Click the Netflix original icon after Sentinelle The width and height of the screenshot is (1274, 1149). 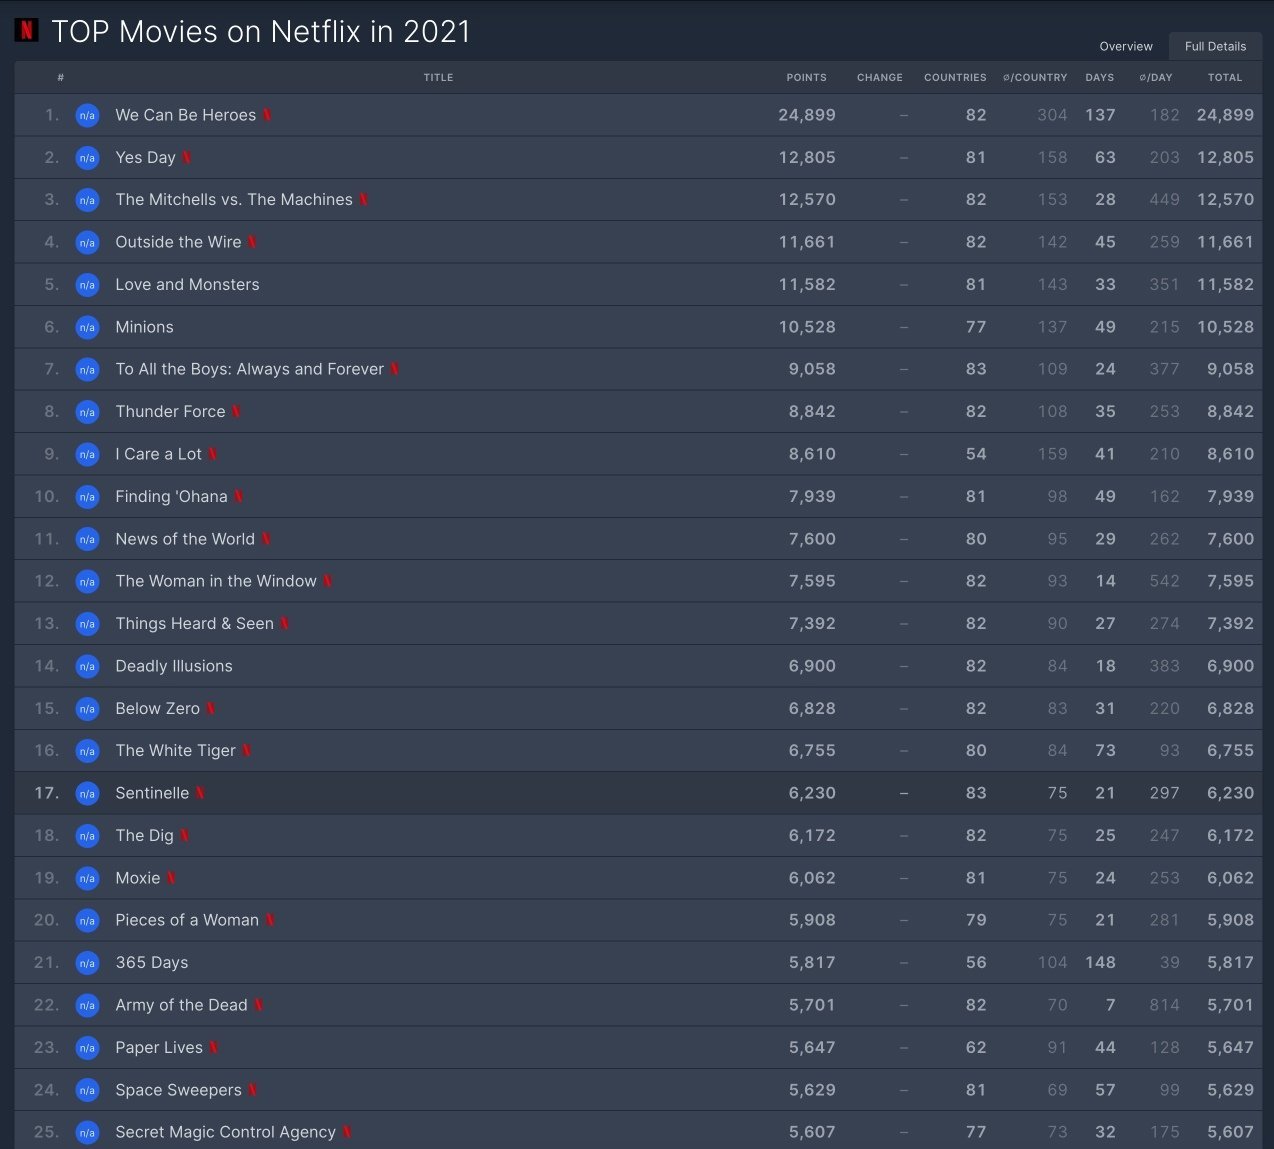(x=200, y=793)
